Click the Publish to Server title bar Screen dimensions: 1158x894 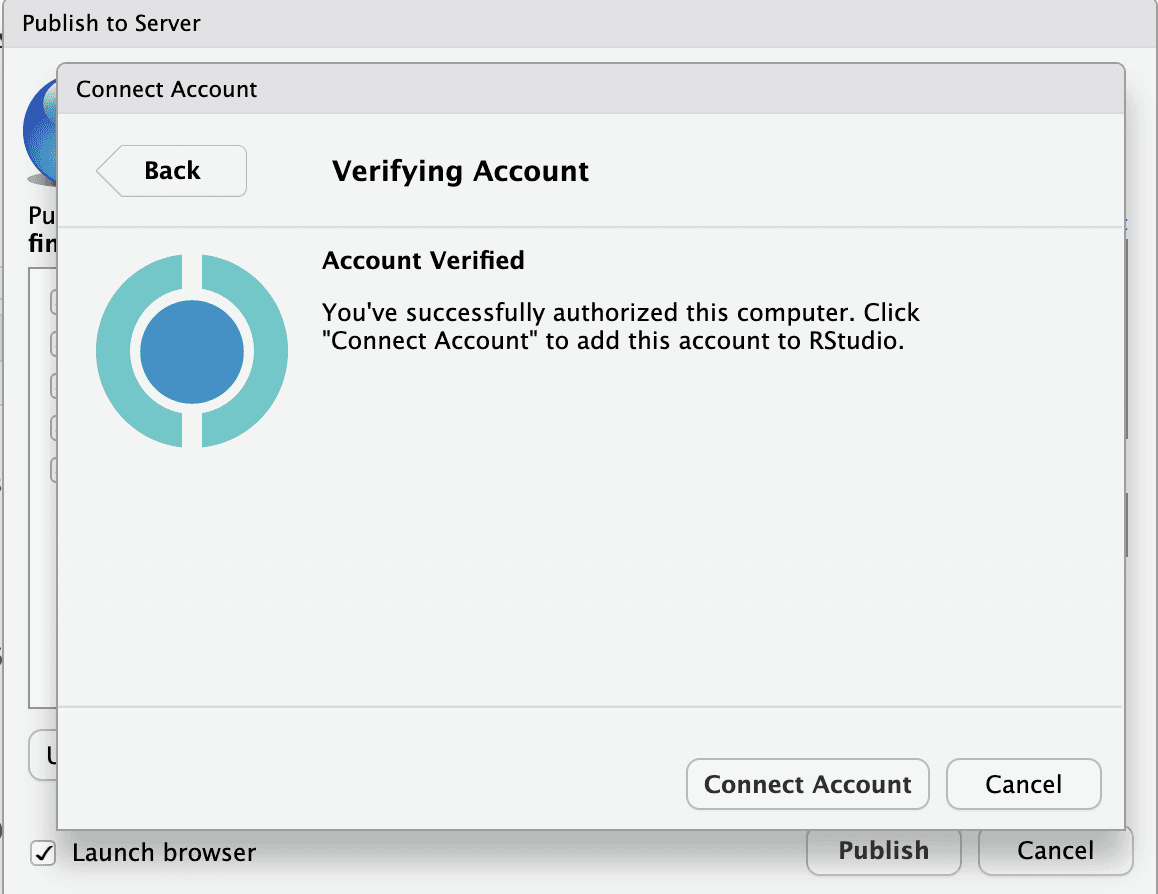tap(111, 23)
